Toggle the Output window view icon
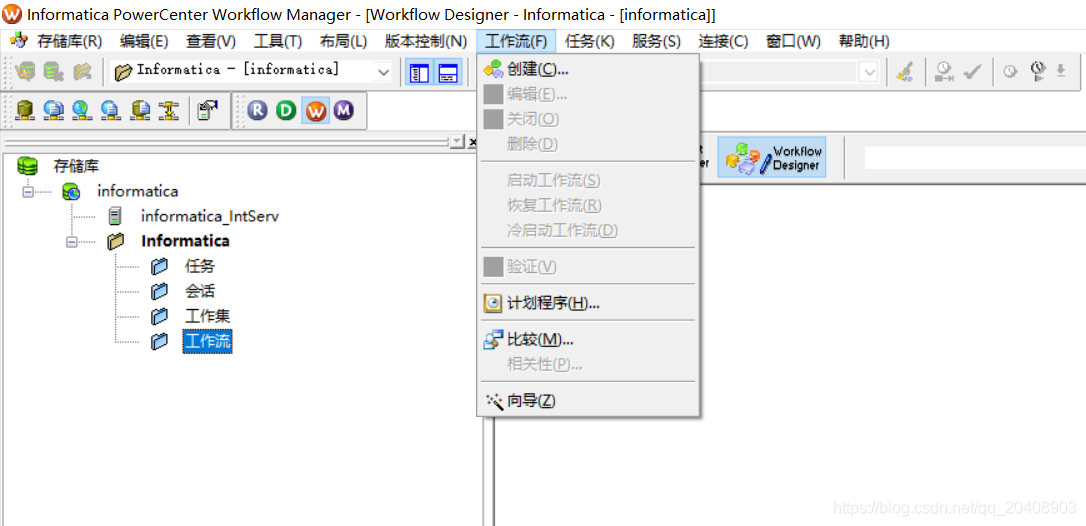 click(x=448, y=72)
